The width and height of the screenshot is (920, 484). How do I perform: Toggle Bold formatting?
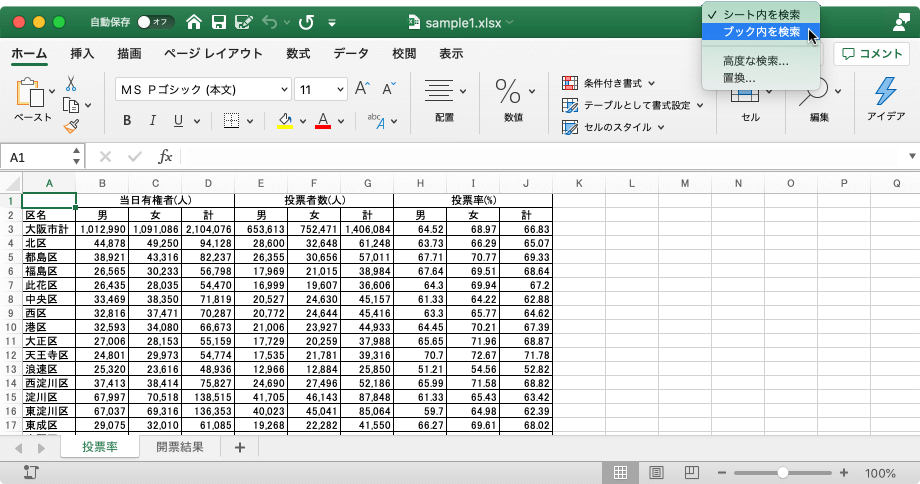click(x=127, y=120)
